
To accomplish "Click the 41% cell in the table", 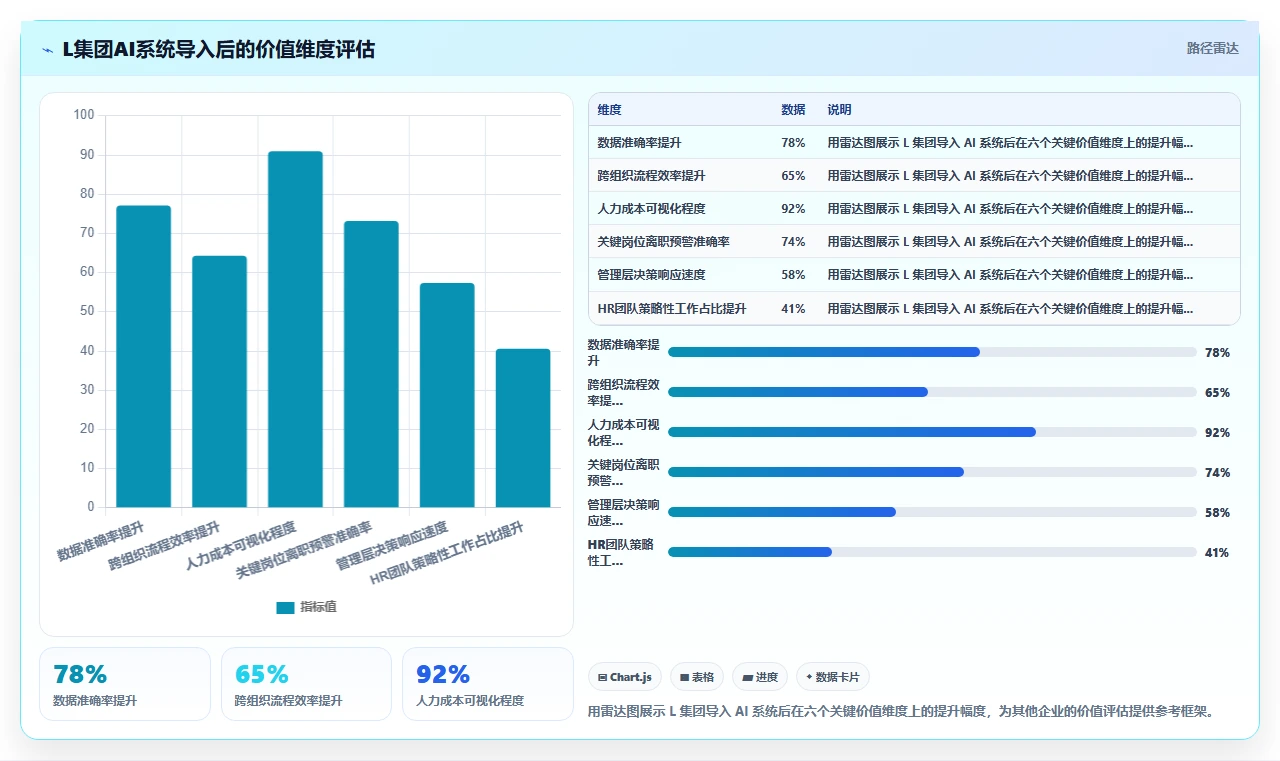I will click(793, 309).
